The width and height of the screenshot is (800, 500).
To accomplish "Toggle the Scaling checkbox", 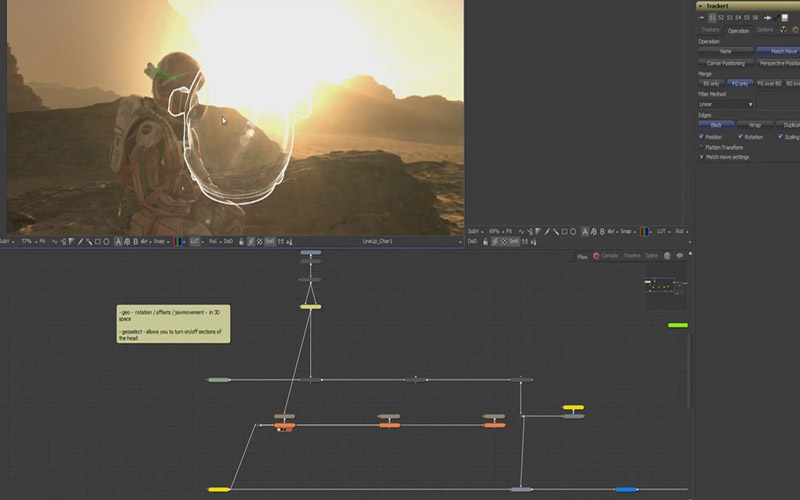I will (x=780, y=137).
